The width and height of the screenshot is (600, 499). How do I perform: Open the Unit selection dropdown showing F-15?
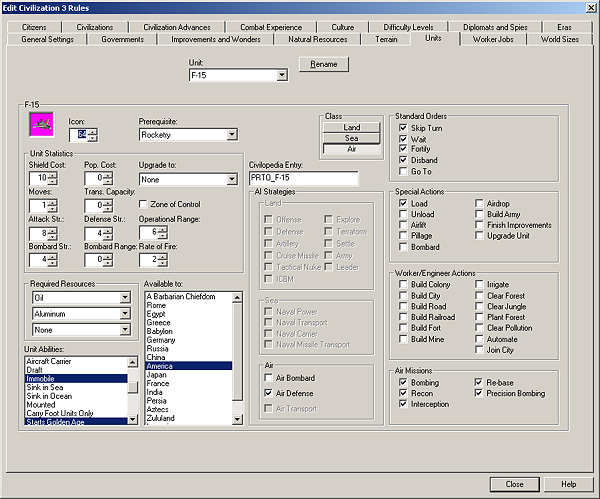tap(280, 75)
